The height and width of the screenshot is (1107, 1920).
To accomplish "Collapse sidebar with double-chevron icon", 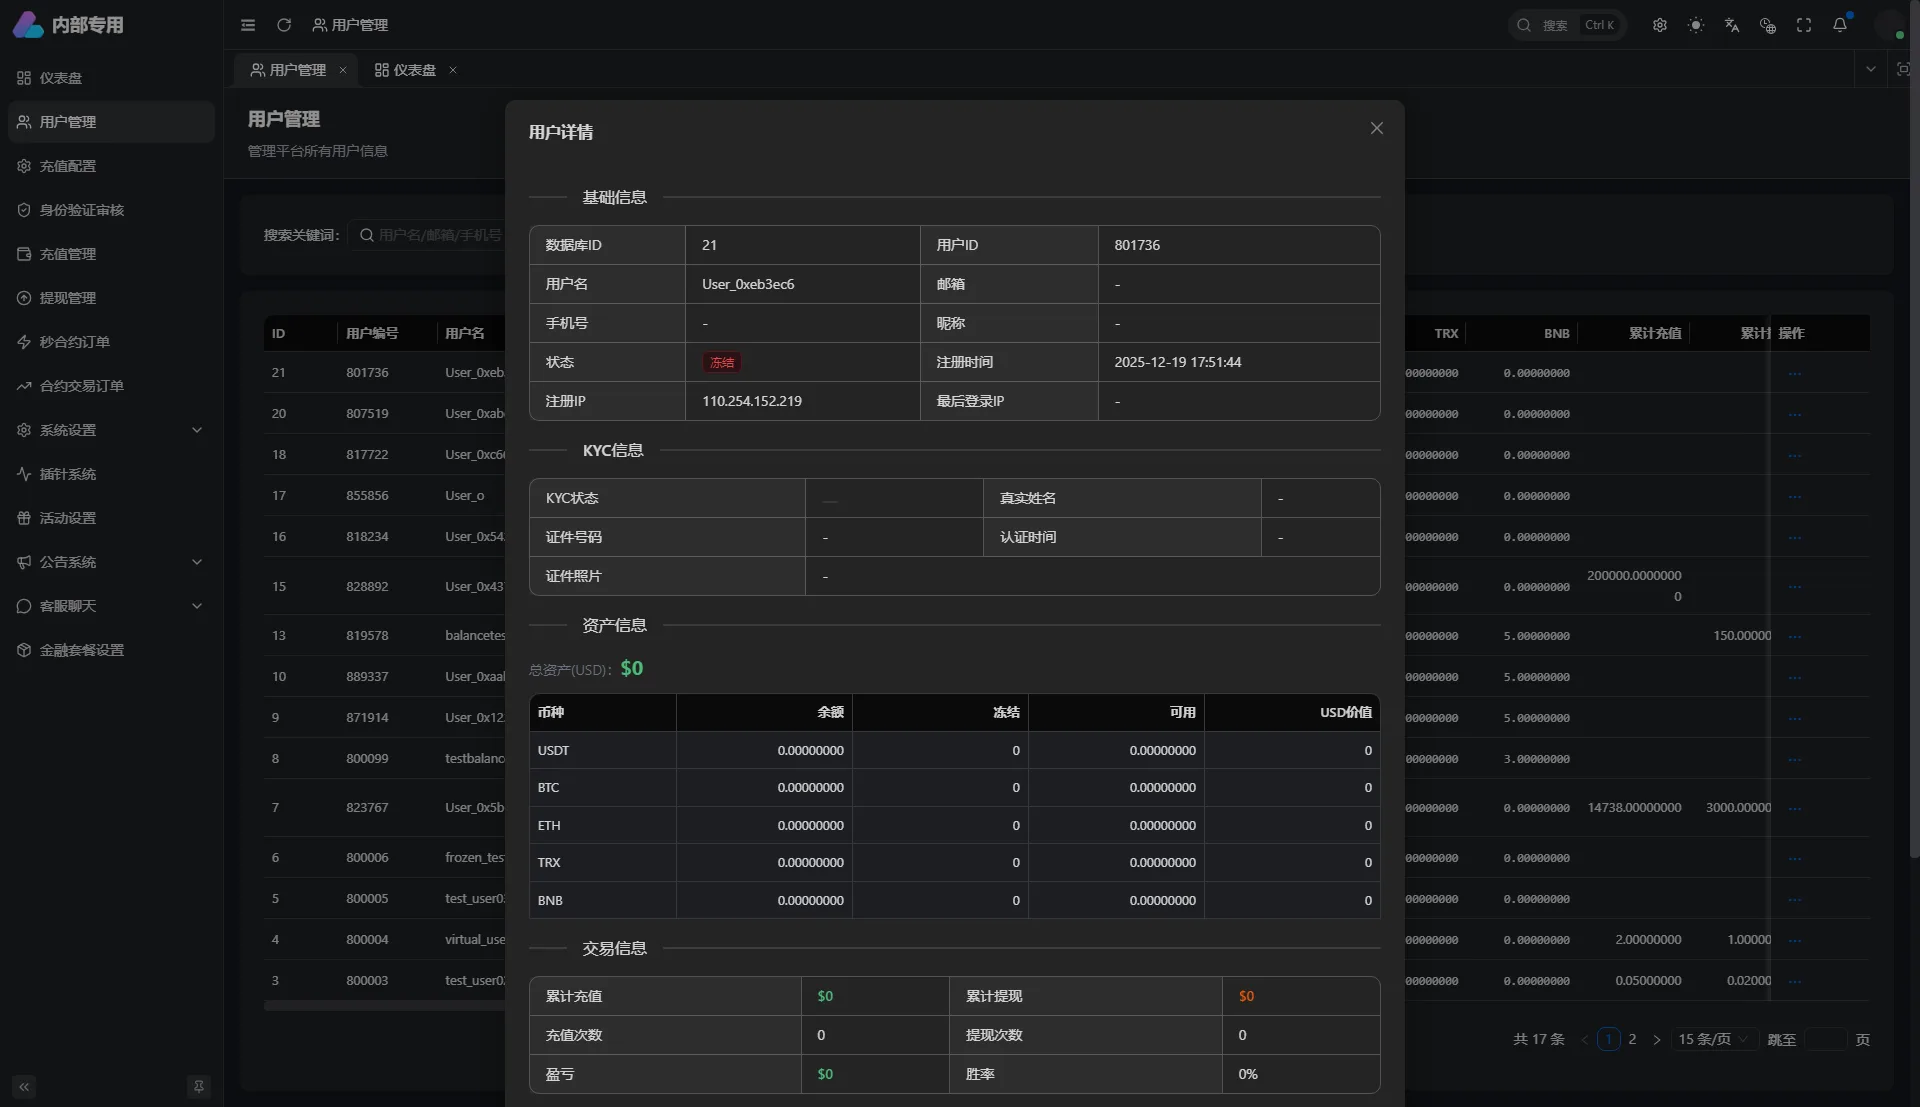I will [x=24, y=1087].
